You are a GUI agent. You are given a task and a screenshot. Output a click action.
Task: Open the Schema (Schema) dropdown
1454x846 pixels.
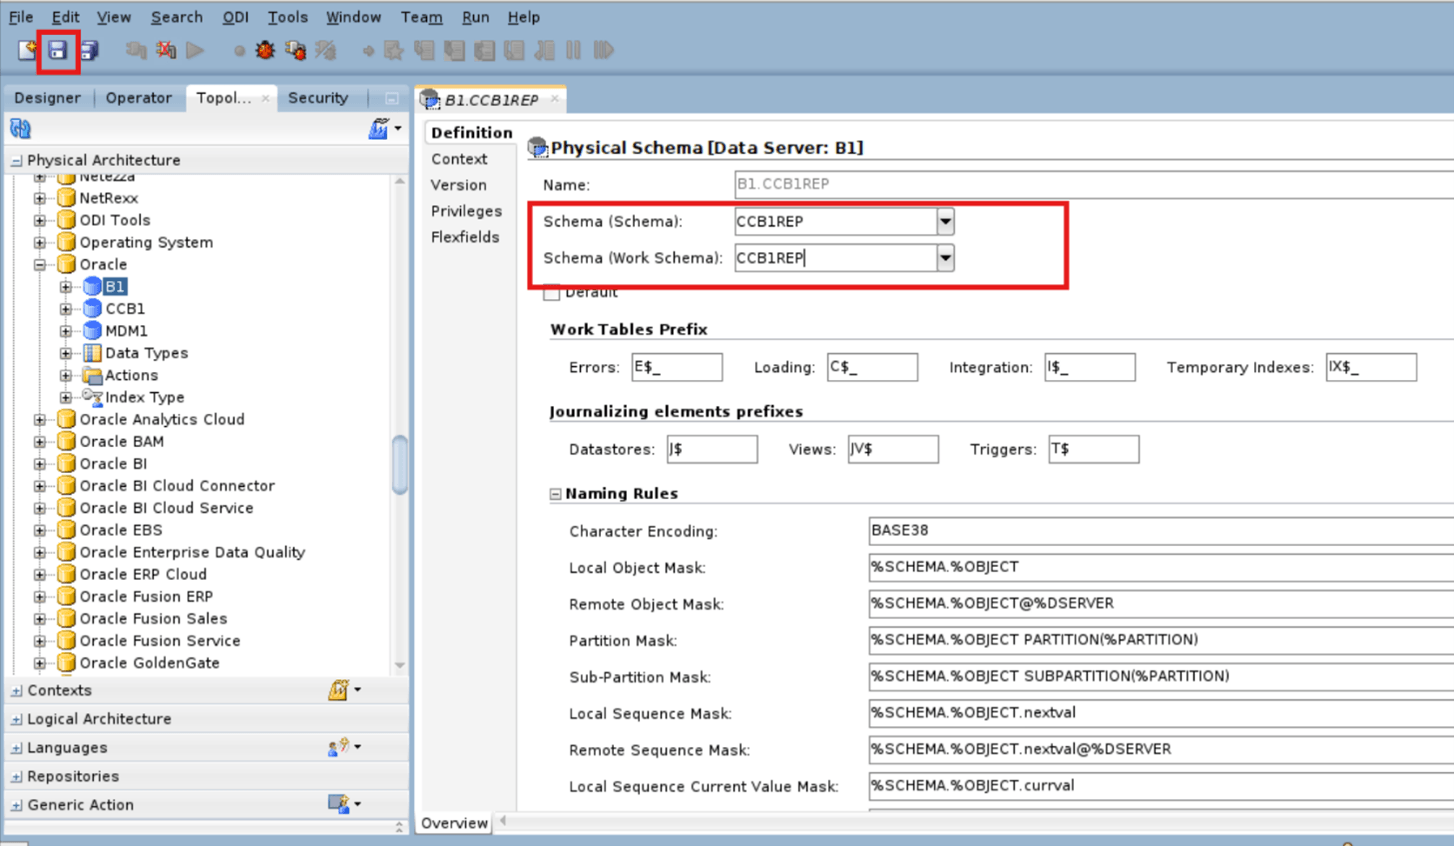pyautogui.click(x=946, y=221)
